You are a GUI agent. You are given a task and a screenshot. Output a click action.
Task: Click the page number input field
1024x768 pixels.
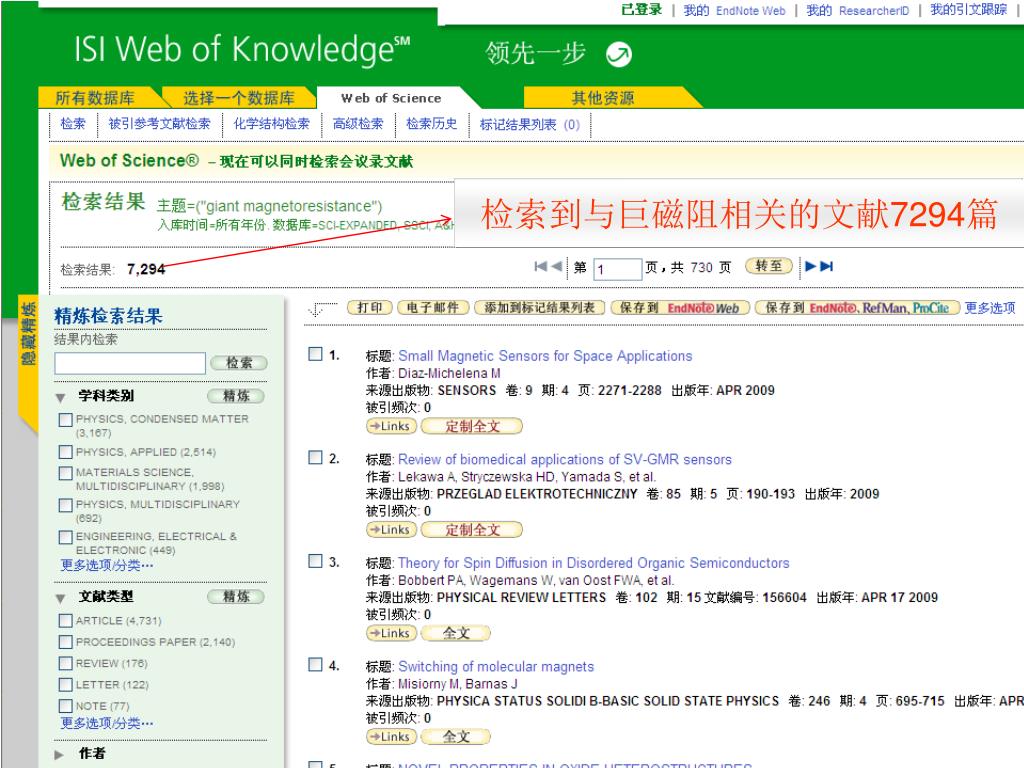(617, 268)
